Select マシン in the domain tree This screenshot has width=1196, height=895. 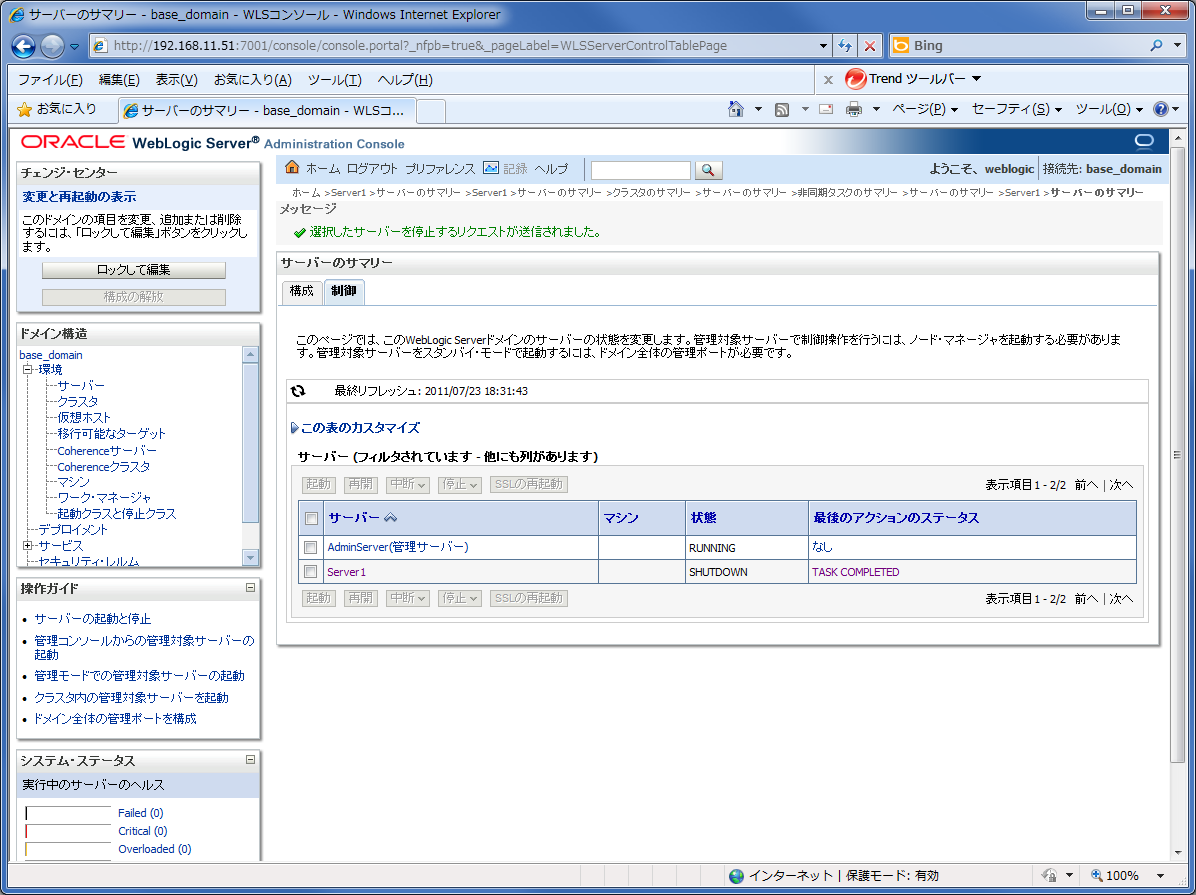tap(73, 482)
